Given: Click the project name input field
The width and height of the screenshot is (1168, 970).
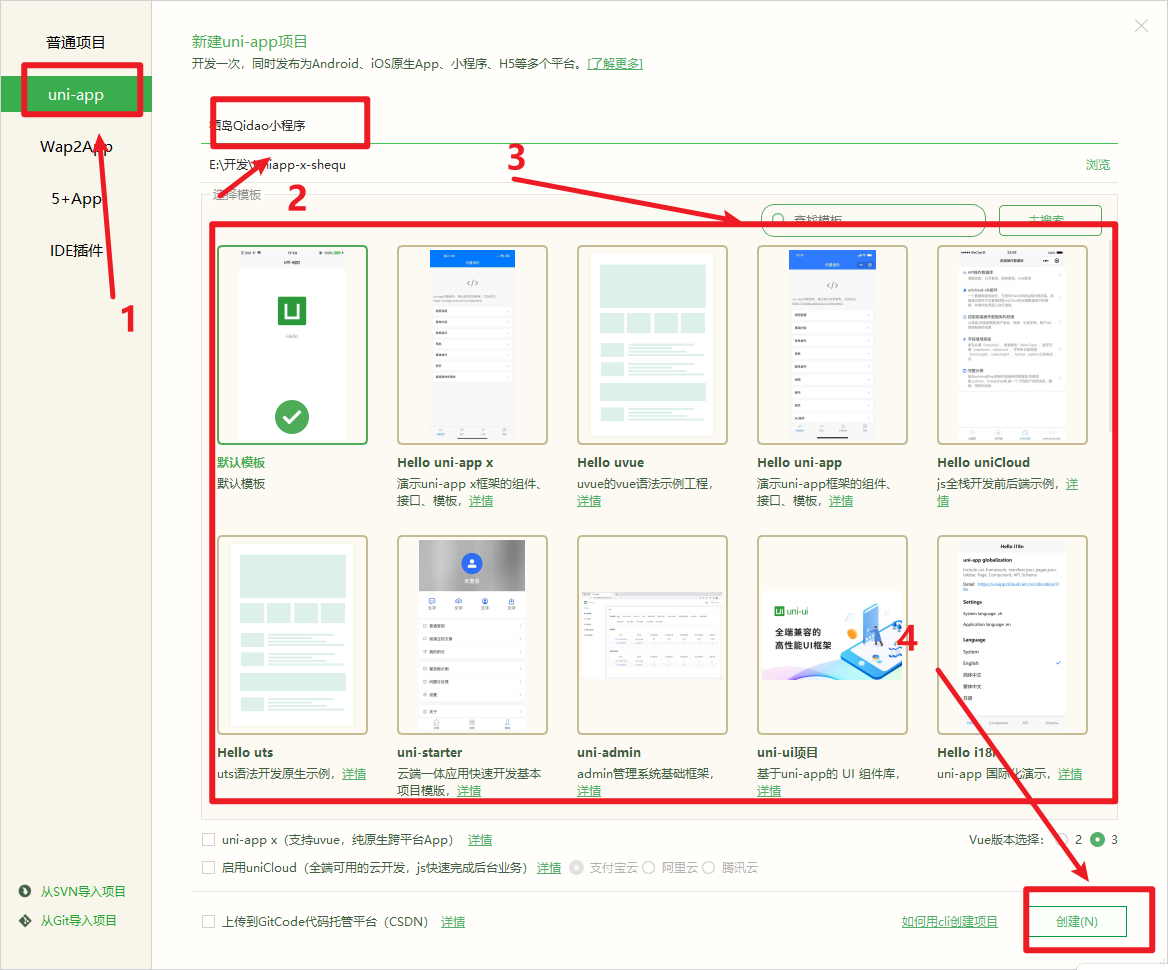Looking at the screenshot, I should 659,125.
